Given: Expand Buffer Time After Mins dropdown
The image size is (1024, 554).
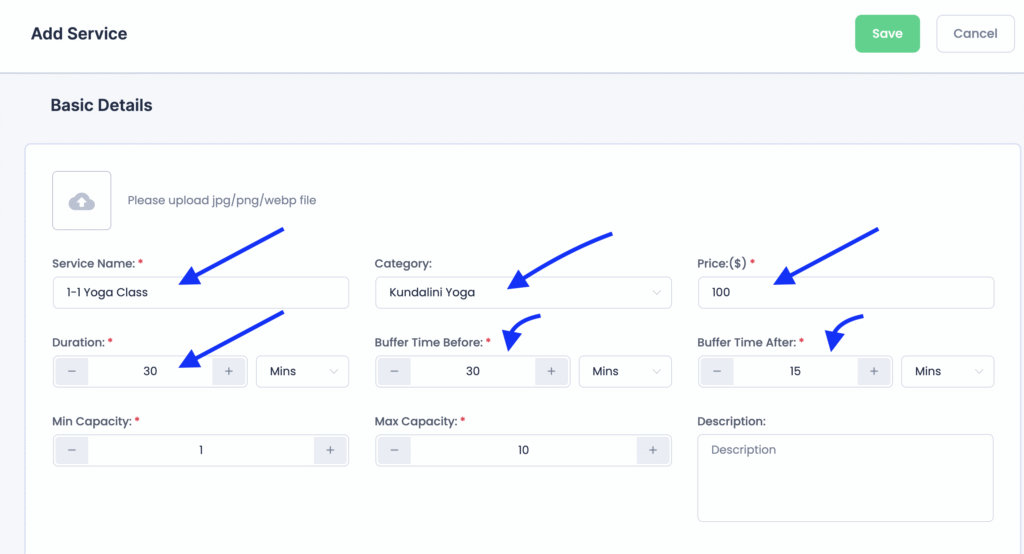Looking at the screenshot, I should coord(947,371).
